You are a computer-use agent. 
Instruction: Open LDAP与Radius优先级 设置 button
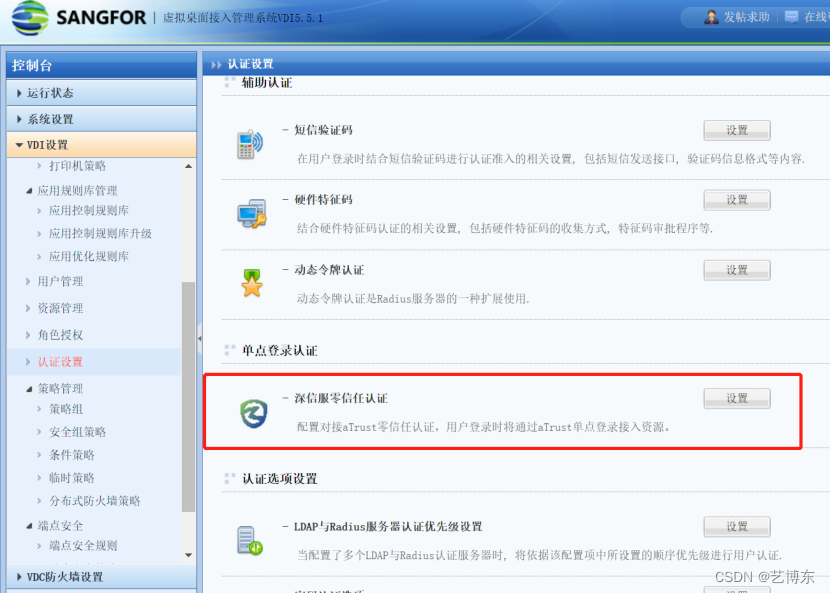[x=737, y=526]
